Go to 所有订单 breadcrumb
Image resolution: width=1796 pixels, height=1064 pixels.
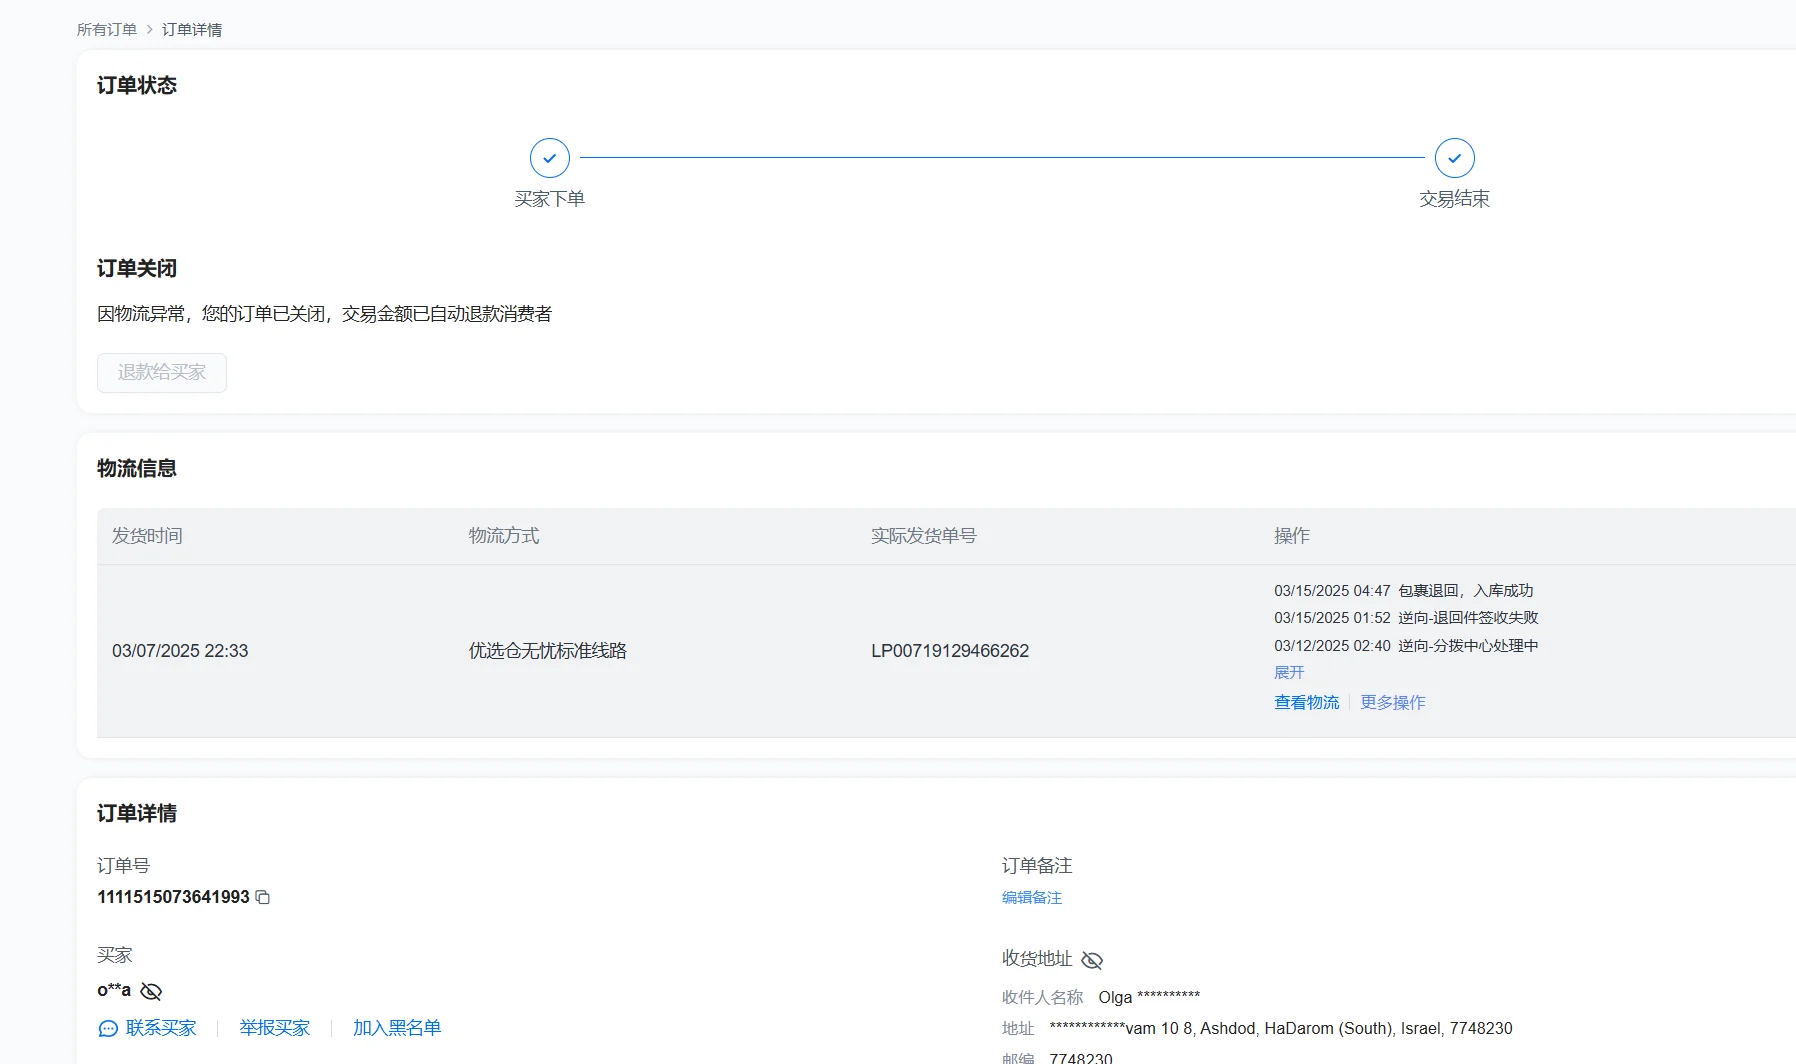[107, 30]
